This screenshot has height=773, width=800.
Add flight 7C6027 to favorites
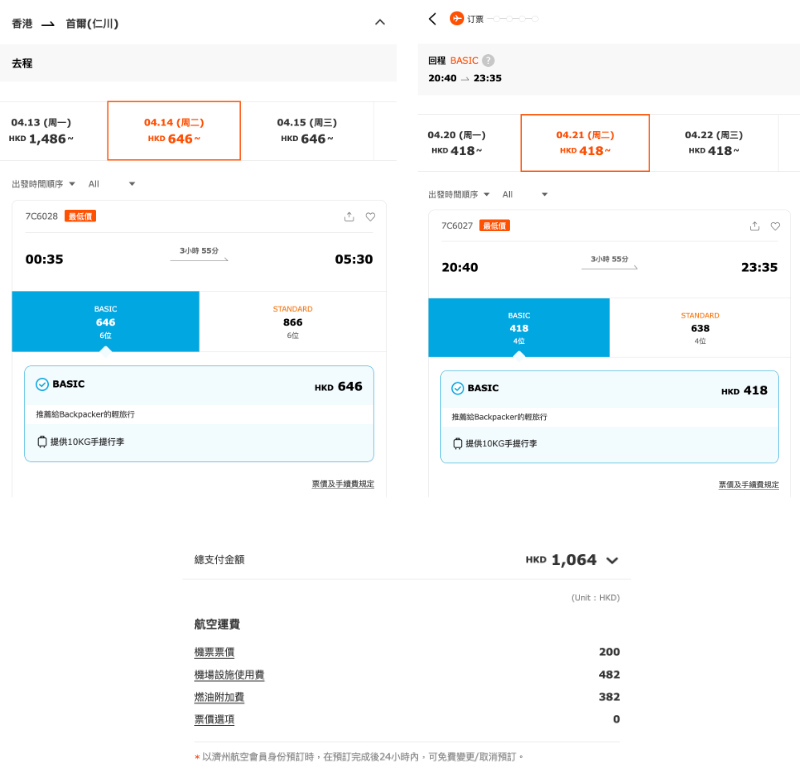(x=775, y=226)
